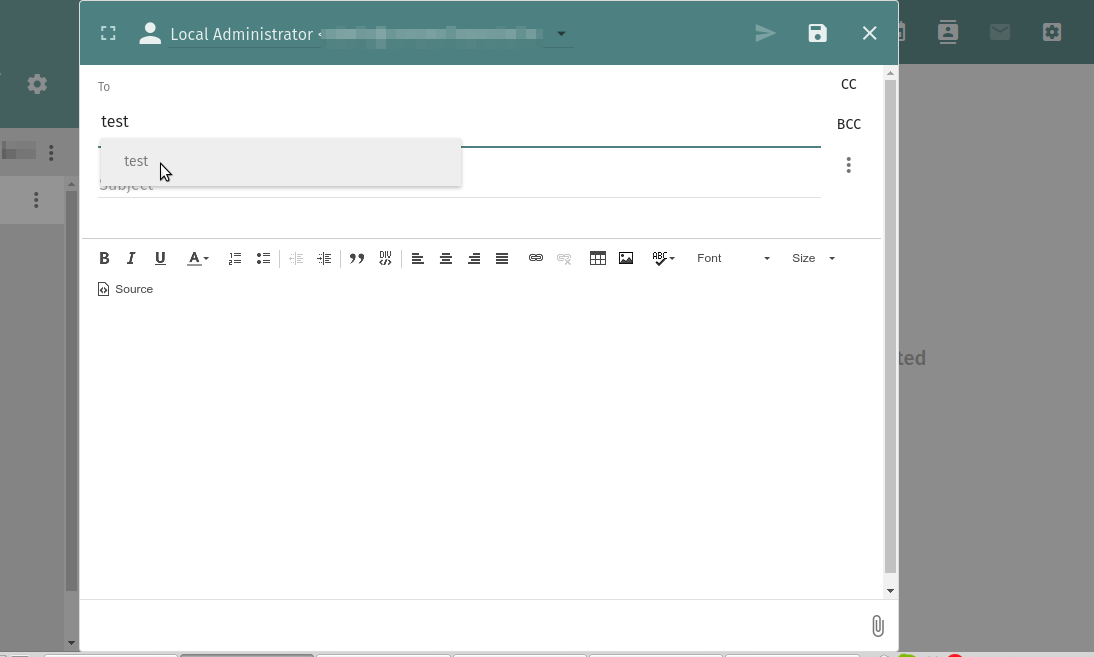Viewport: 1094px width, 657px height.
Task: Justify the text
Action: (502, 259)
